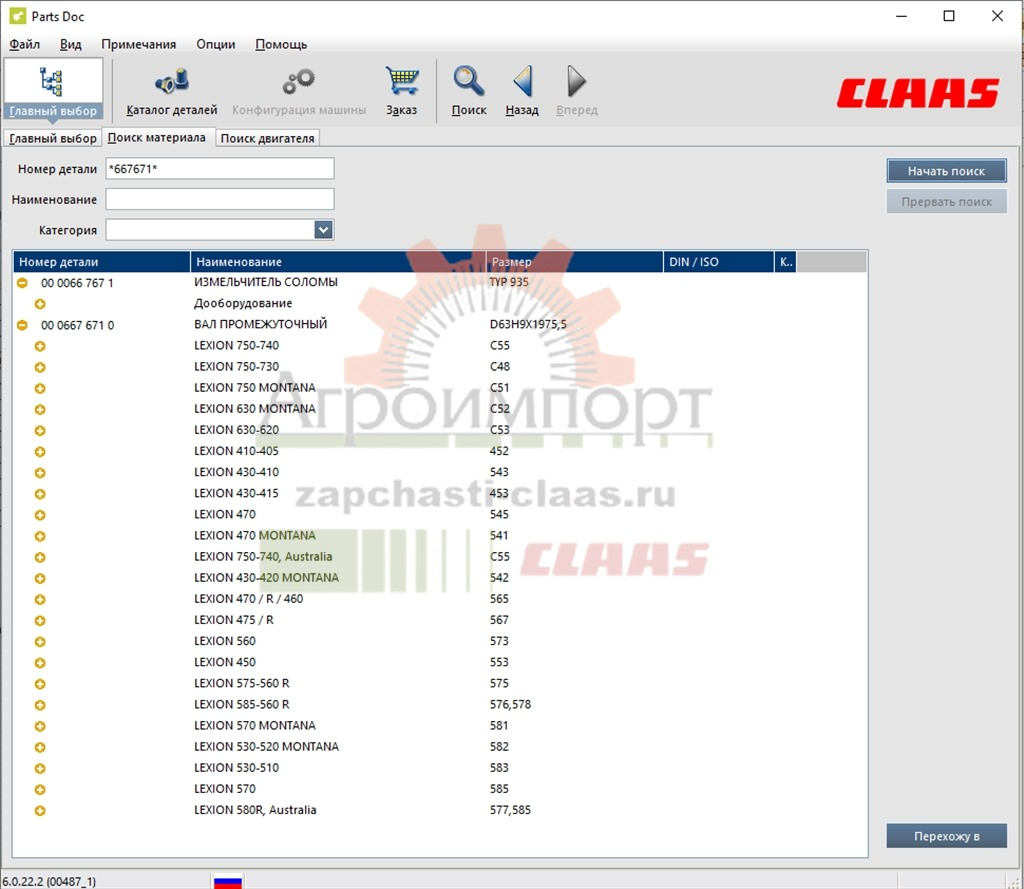
Task: Open the Заказ shopping cart
Action: pyautogui.click(x=402, y=91)
